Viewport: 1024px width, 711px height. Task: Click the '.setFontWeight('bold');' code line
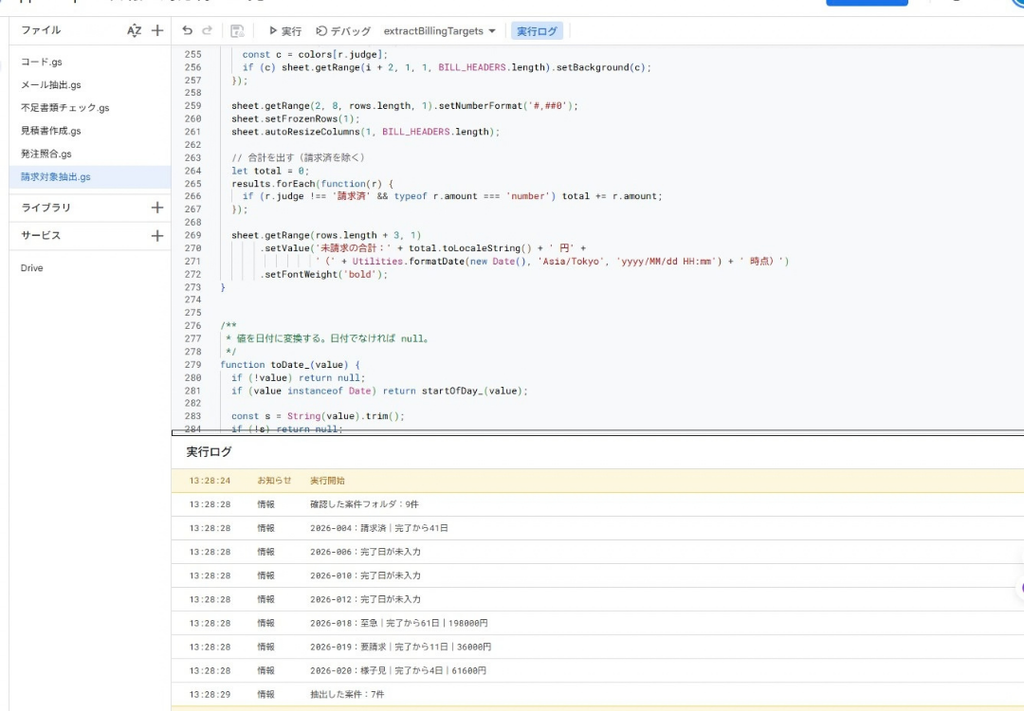(x=323, y=274)
